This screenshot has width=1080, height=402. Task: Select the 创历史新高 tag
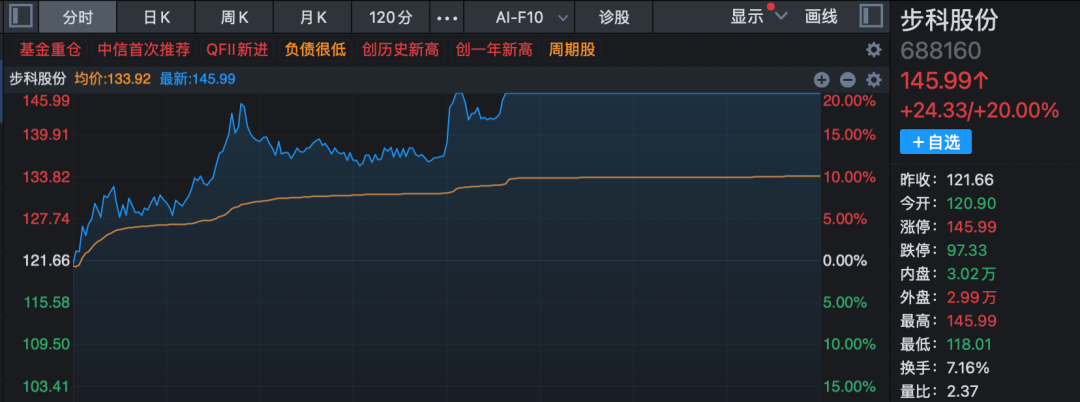tap(401, 50)
